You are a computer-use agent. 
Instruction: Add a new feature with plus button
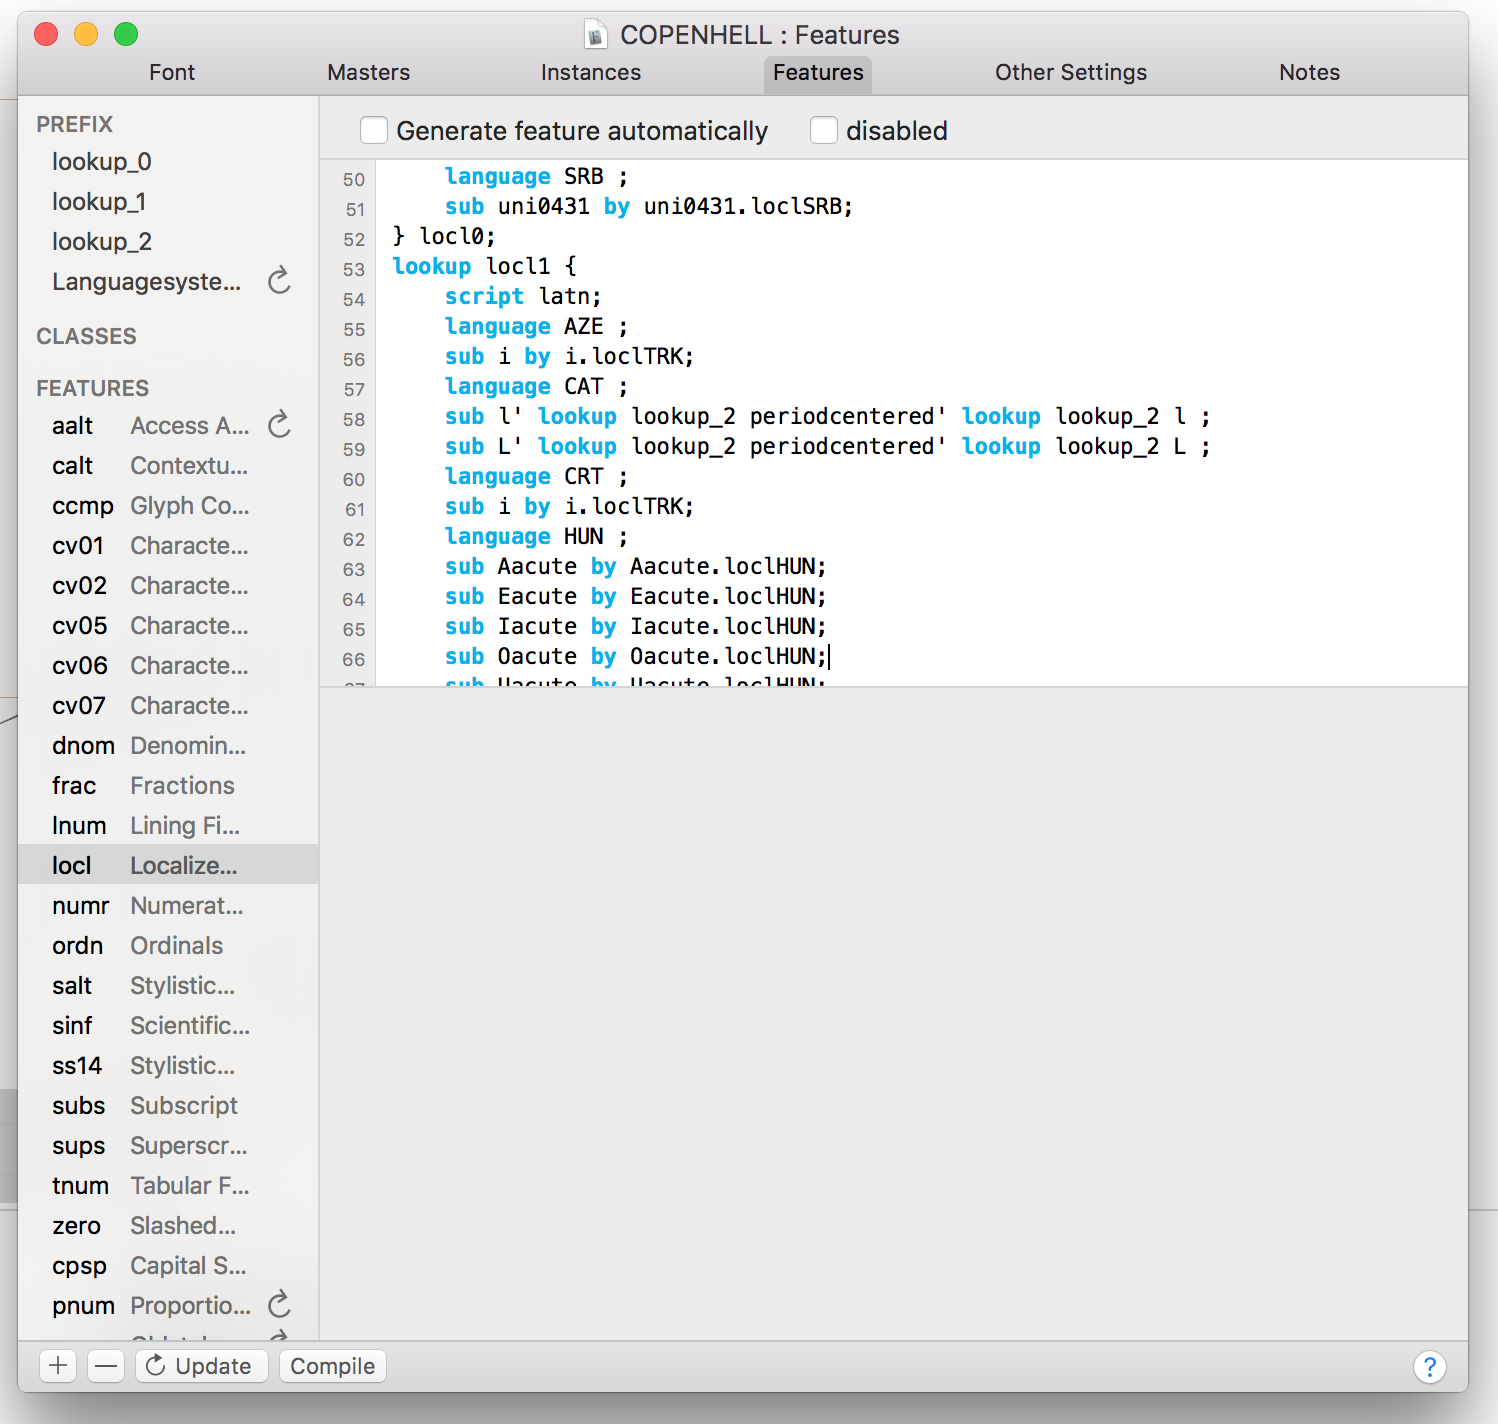click(x=59, y=1366)
